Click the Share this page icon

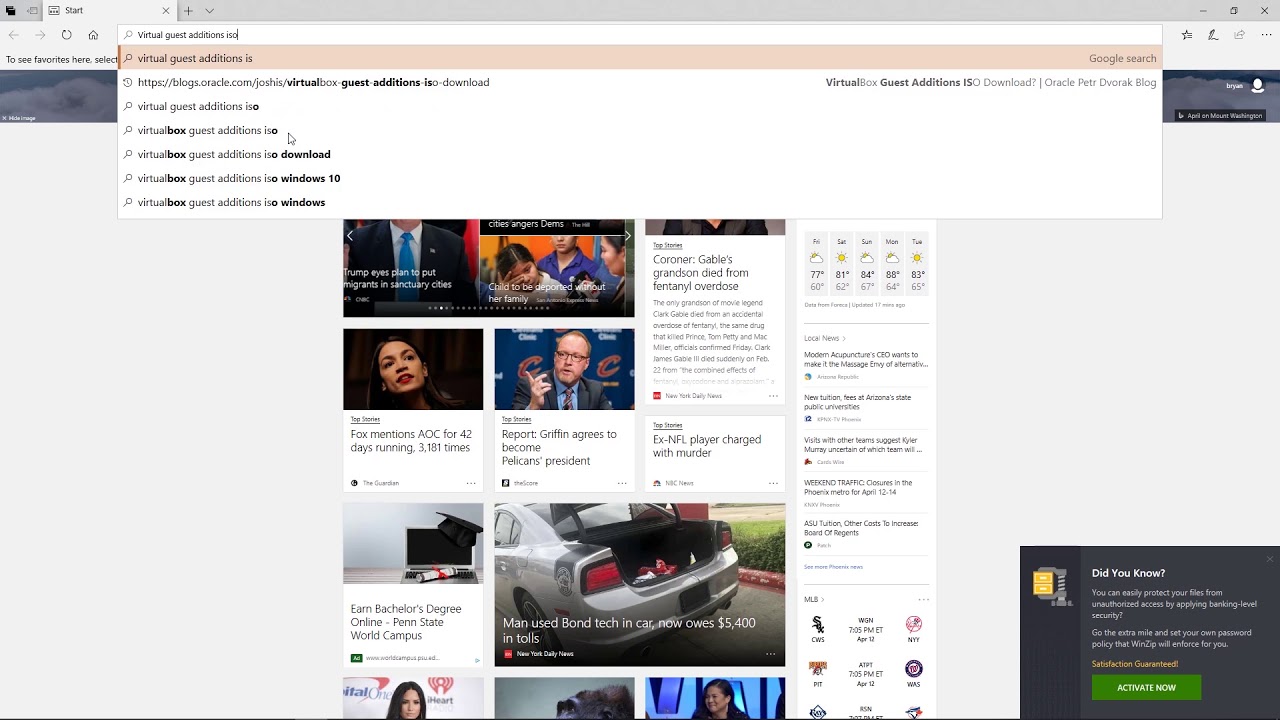point(1239,35)
